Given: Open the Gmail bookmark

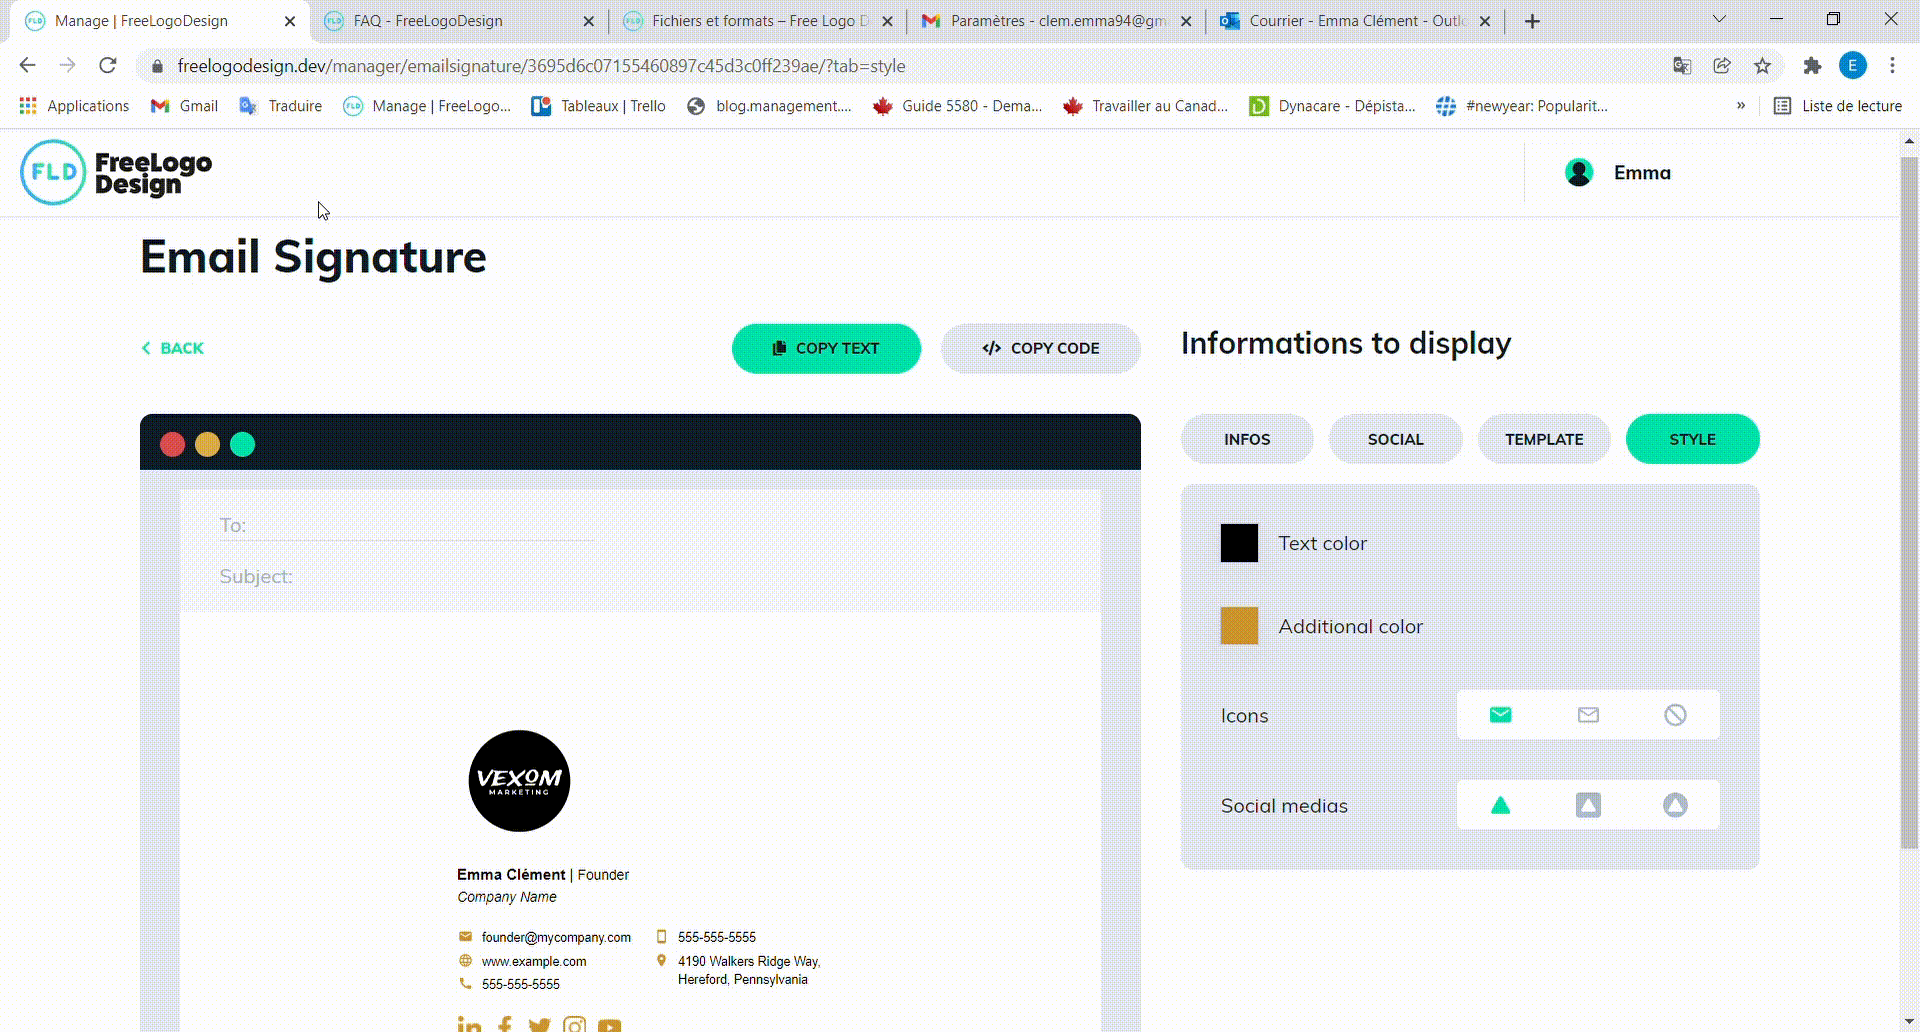Looking at the screenshot, I should 184,106.
